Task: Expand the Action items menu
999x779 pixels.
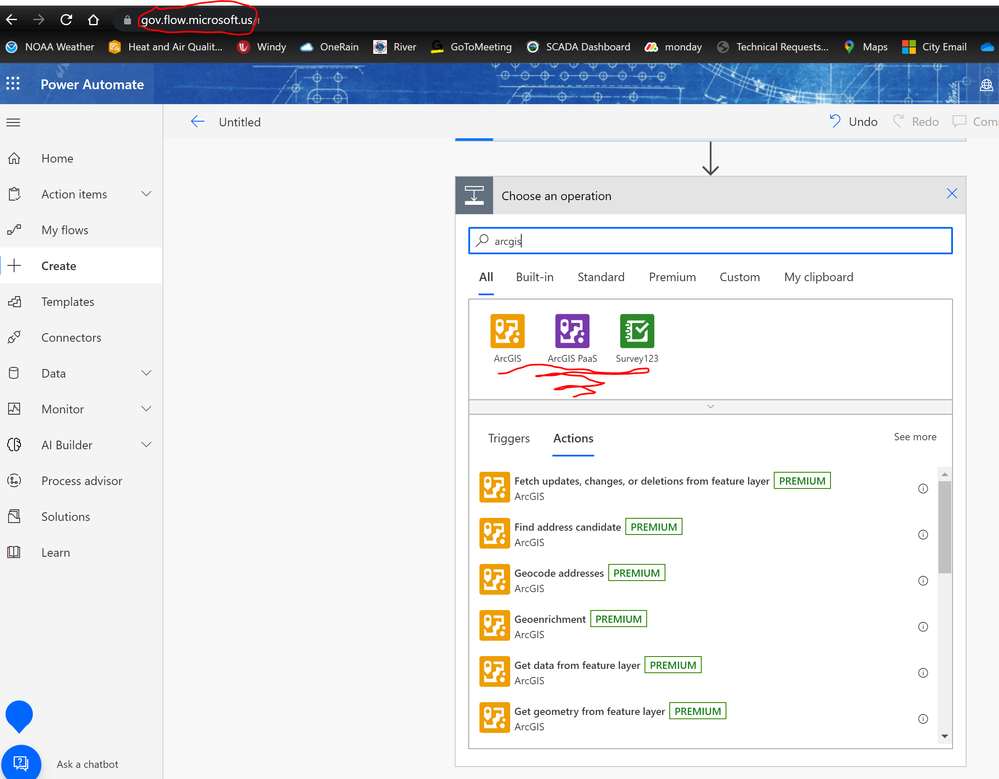Action: [146, 194]
